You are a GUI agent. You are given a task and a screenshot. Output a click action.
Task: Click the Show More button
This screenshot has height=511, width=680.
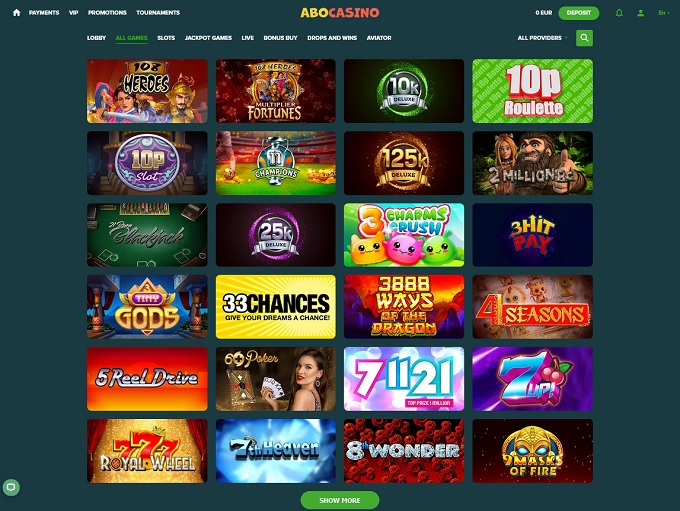click(340, 500)
